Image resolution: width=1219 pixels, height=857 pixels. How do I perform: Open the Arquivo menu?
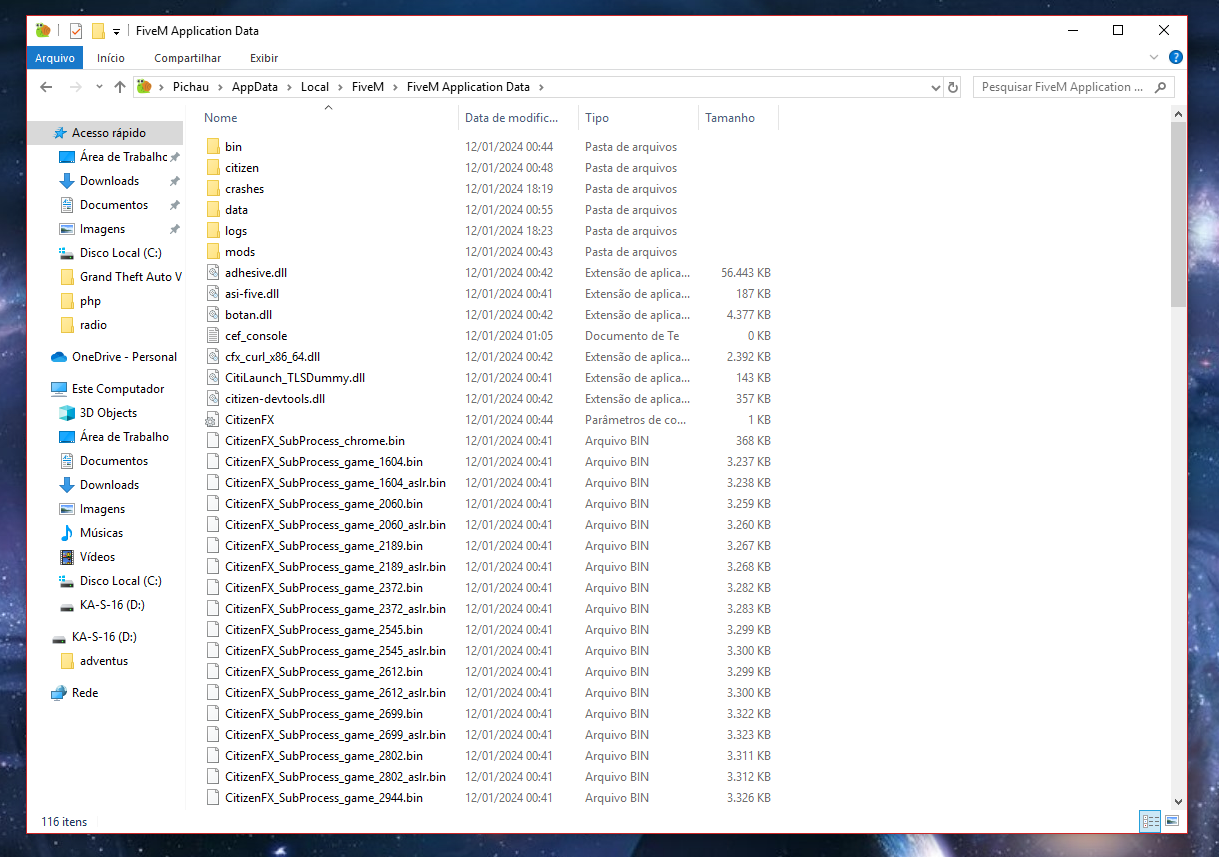coord(55,58)
